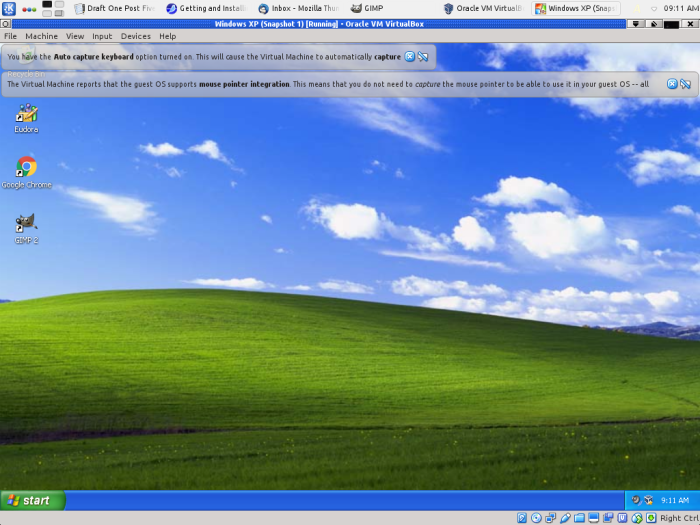
Task: Switch to the GIMP task
Action: pos(367,8)
